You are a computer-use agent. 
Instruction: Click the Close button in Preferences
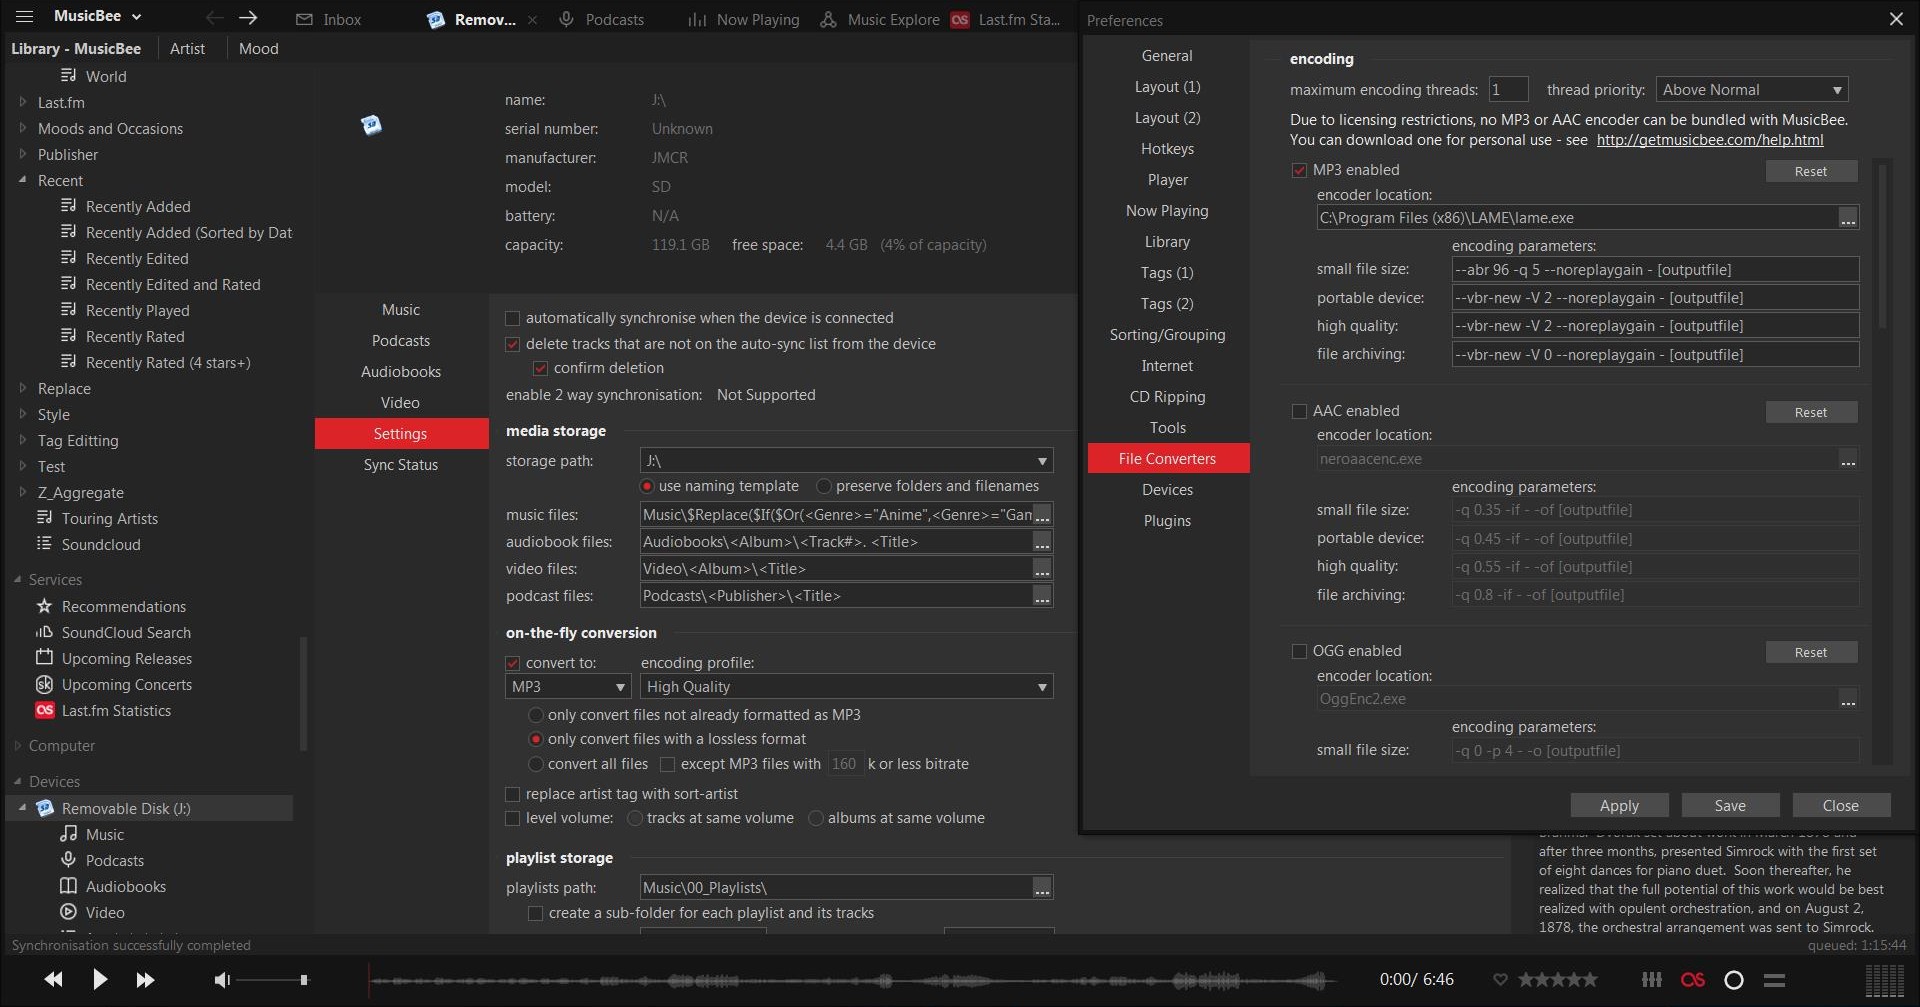click(x=1841, y=805)
